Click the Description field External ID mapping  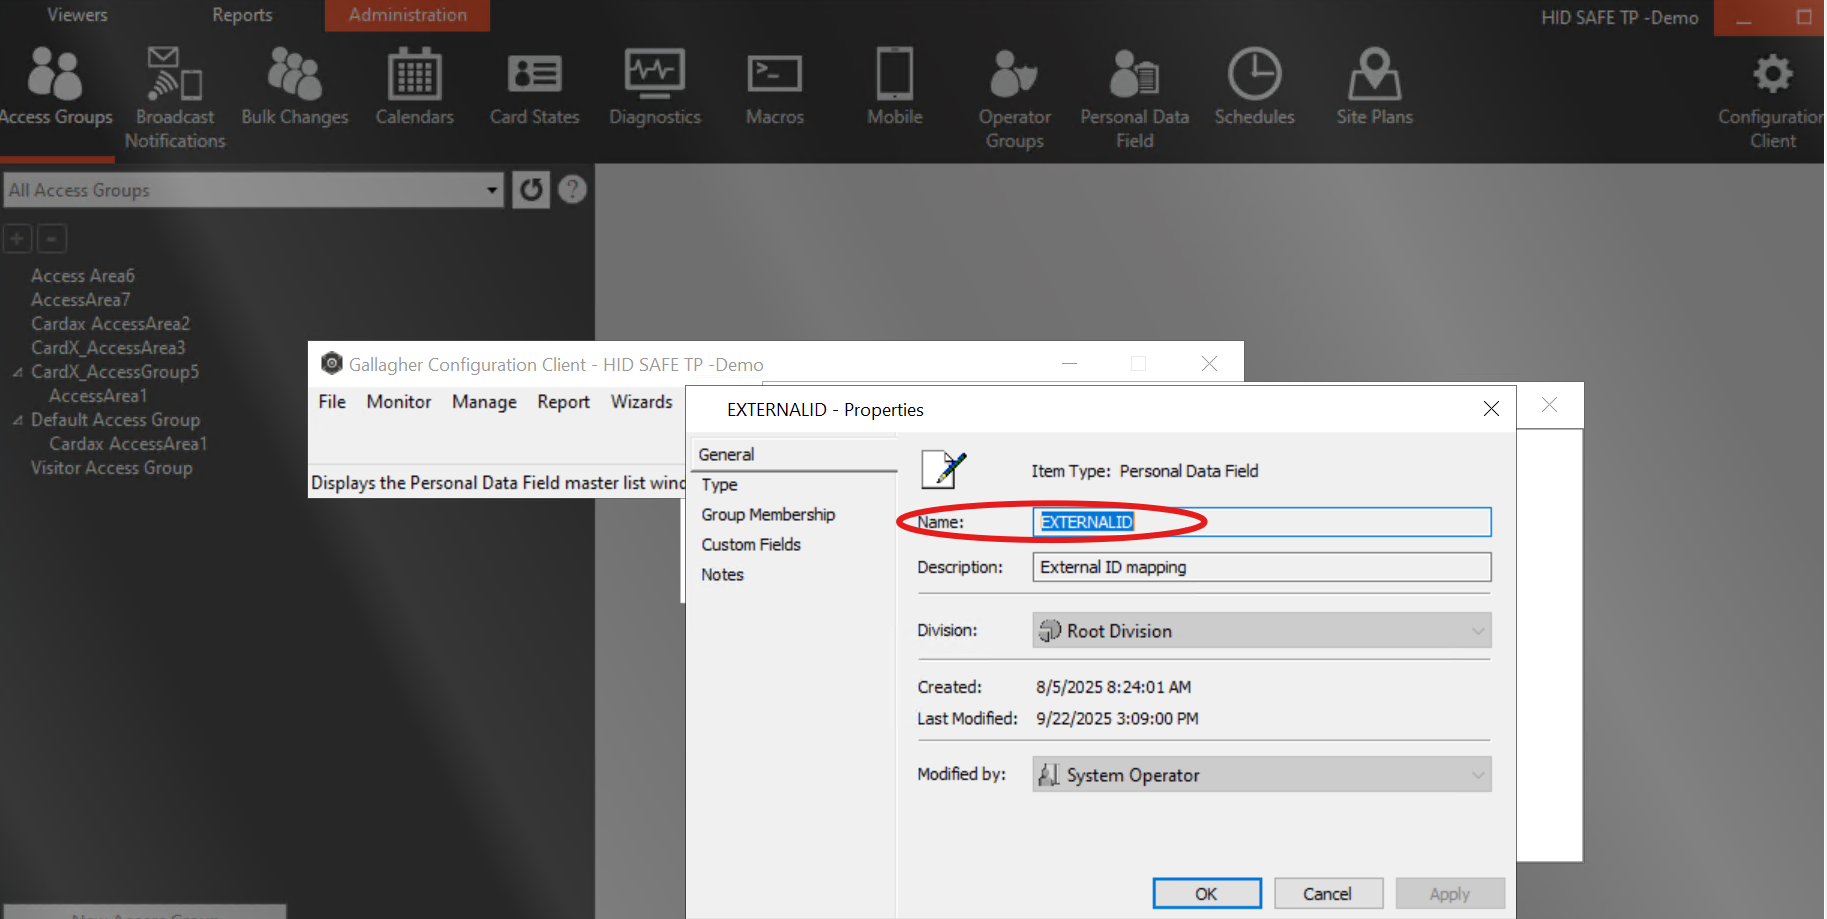(x=1262, y=567)
